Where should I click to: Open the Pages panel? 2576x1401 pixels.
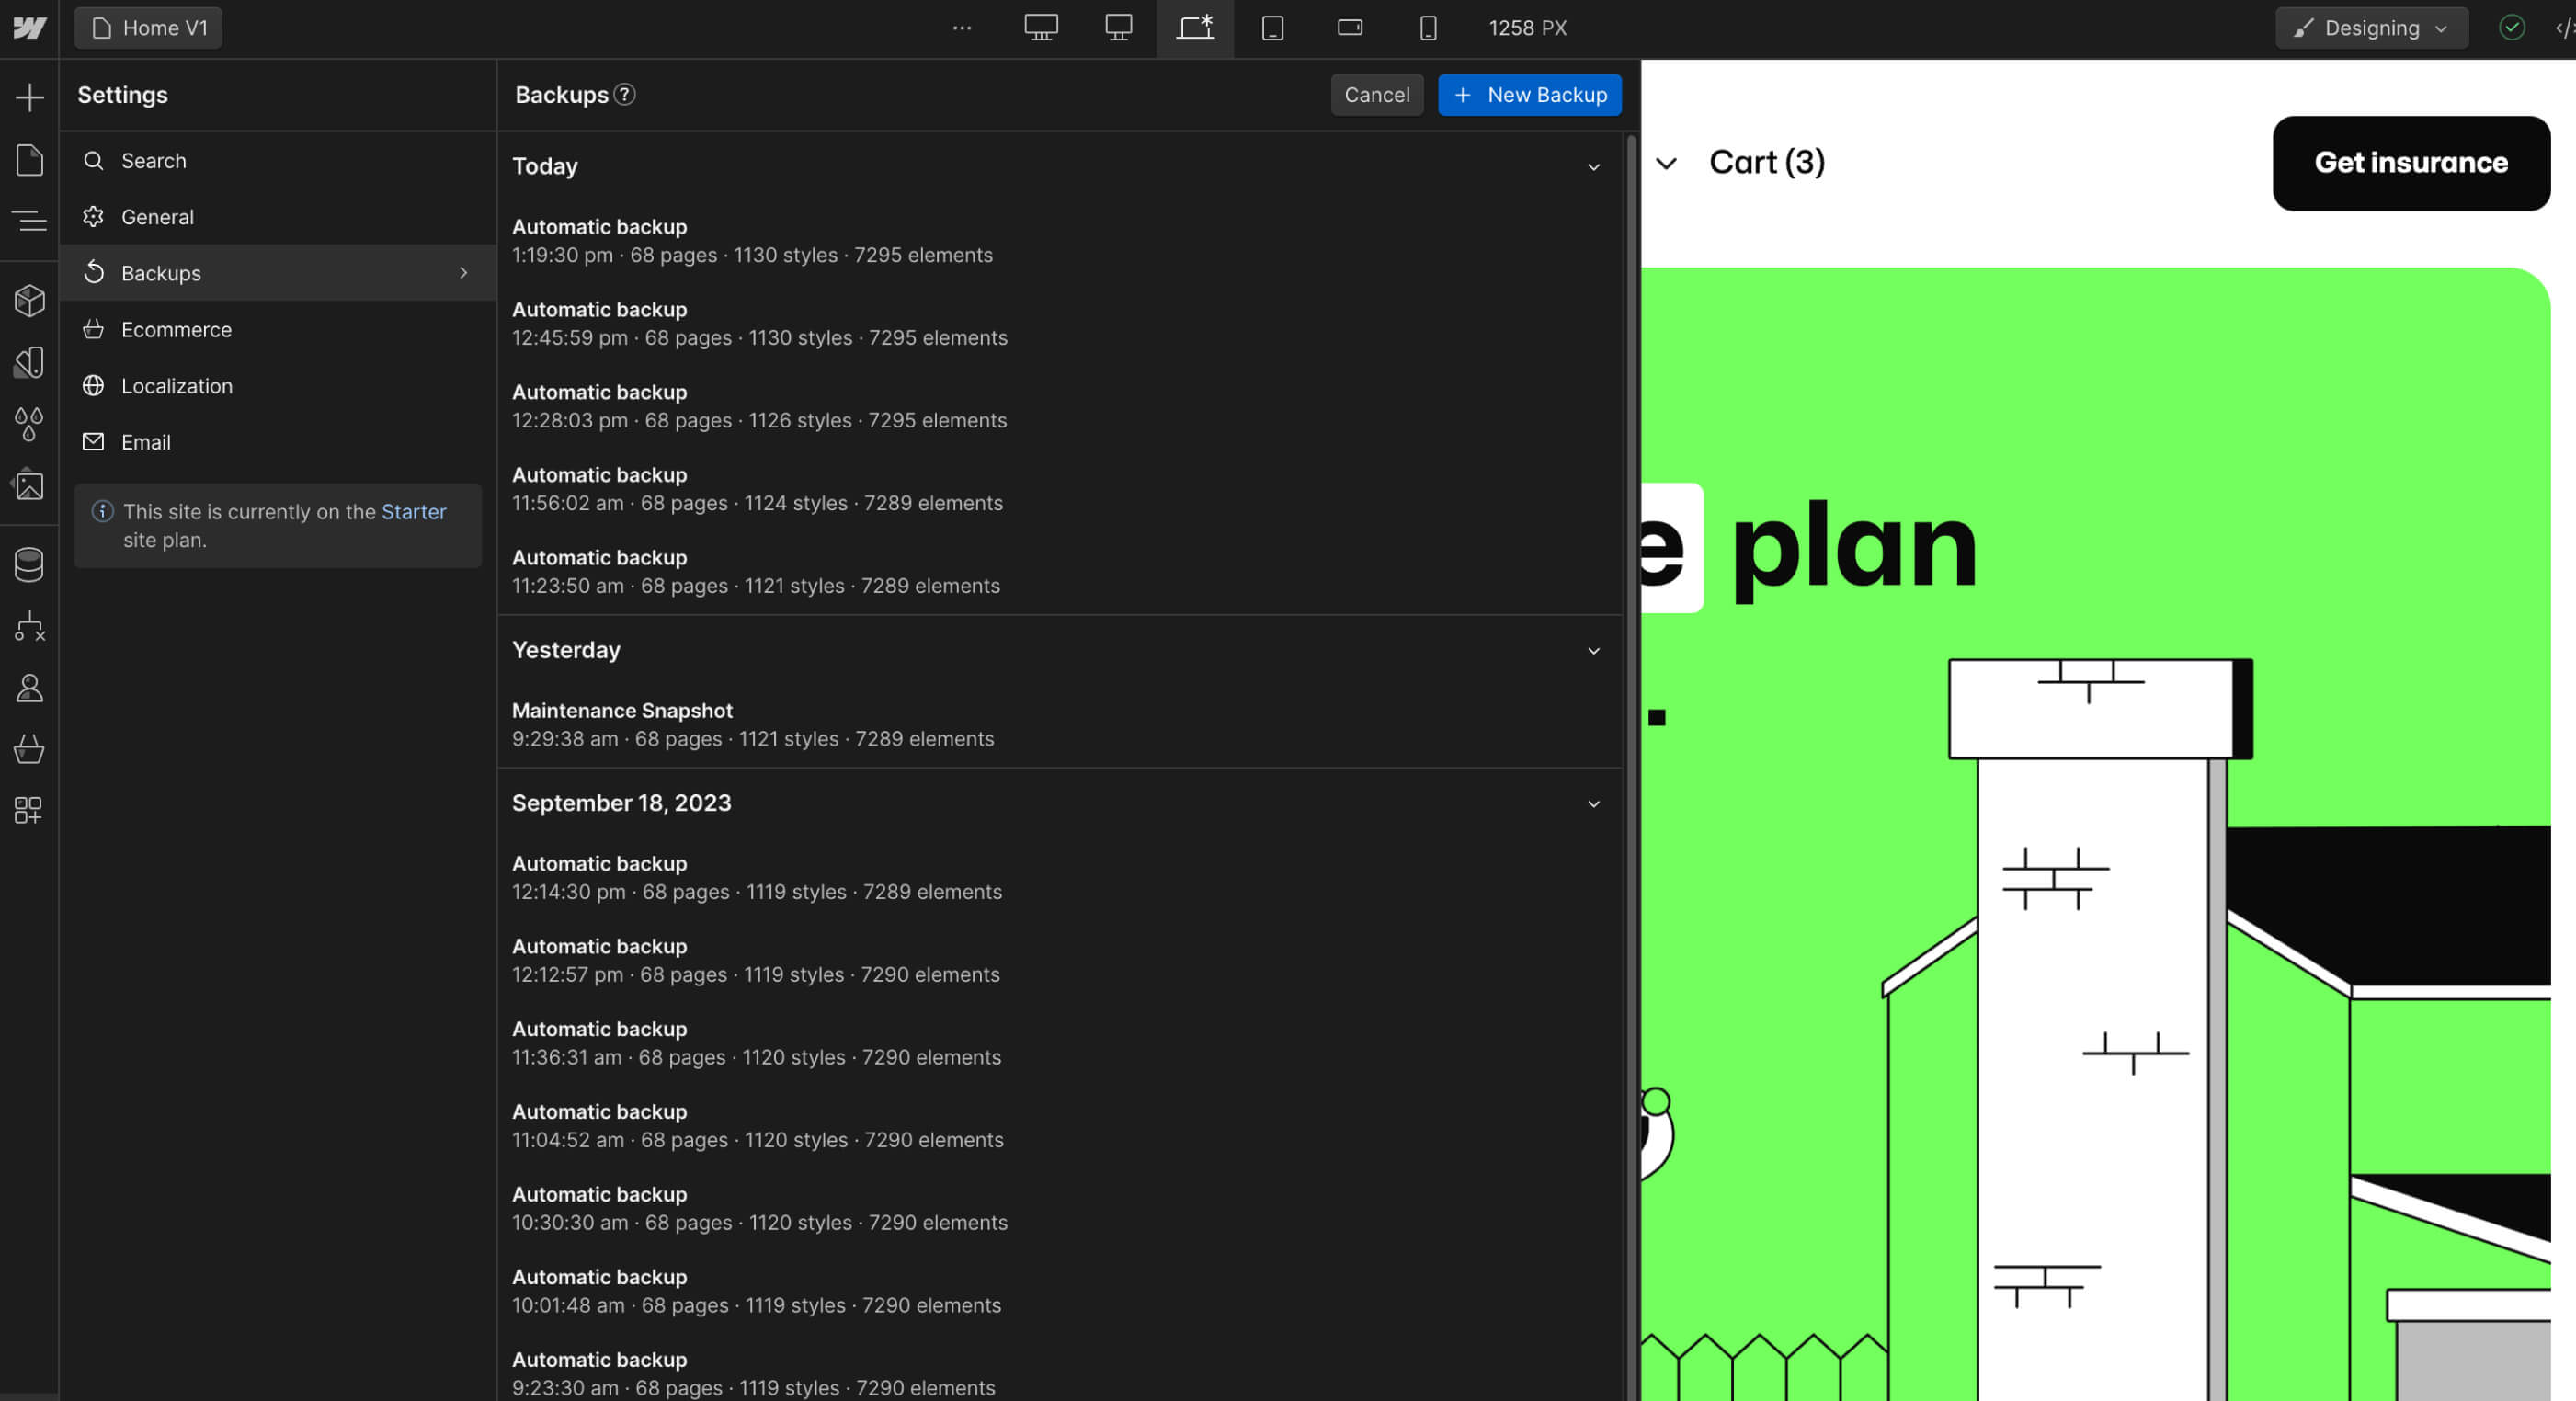click(29, 160)
